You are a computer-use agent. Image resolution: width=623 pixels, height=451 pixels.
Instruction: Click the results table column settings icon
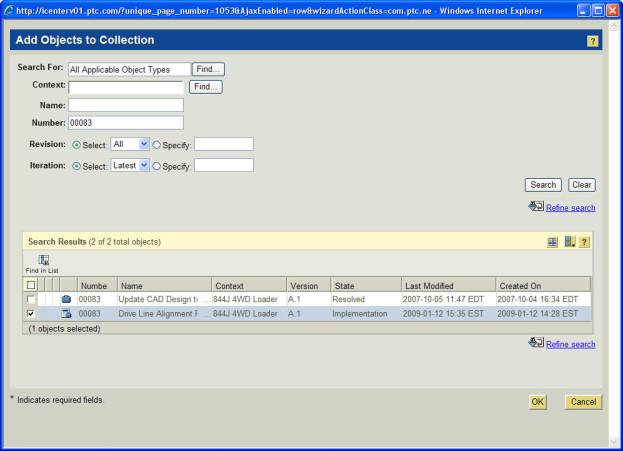[569, 242]
